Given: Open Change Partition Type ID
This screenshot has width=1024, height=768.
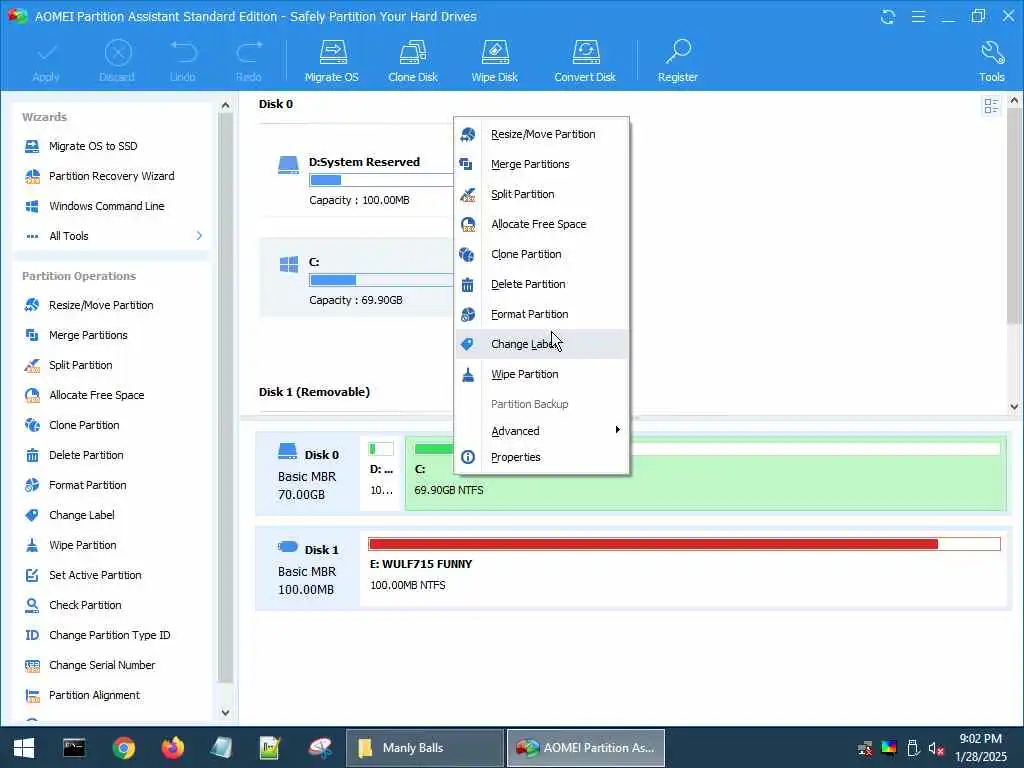Looking at the screenshot, I should click(110, 635).
